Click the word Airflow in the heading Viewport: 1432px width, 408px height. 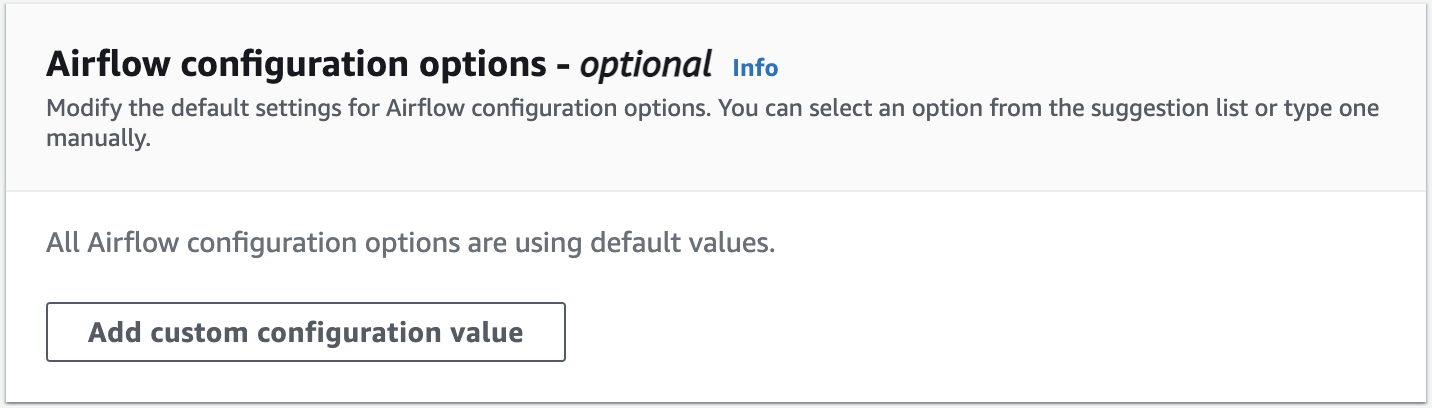(x=110, y=65)
